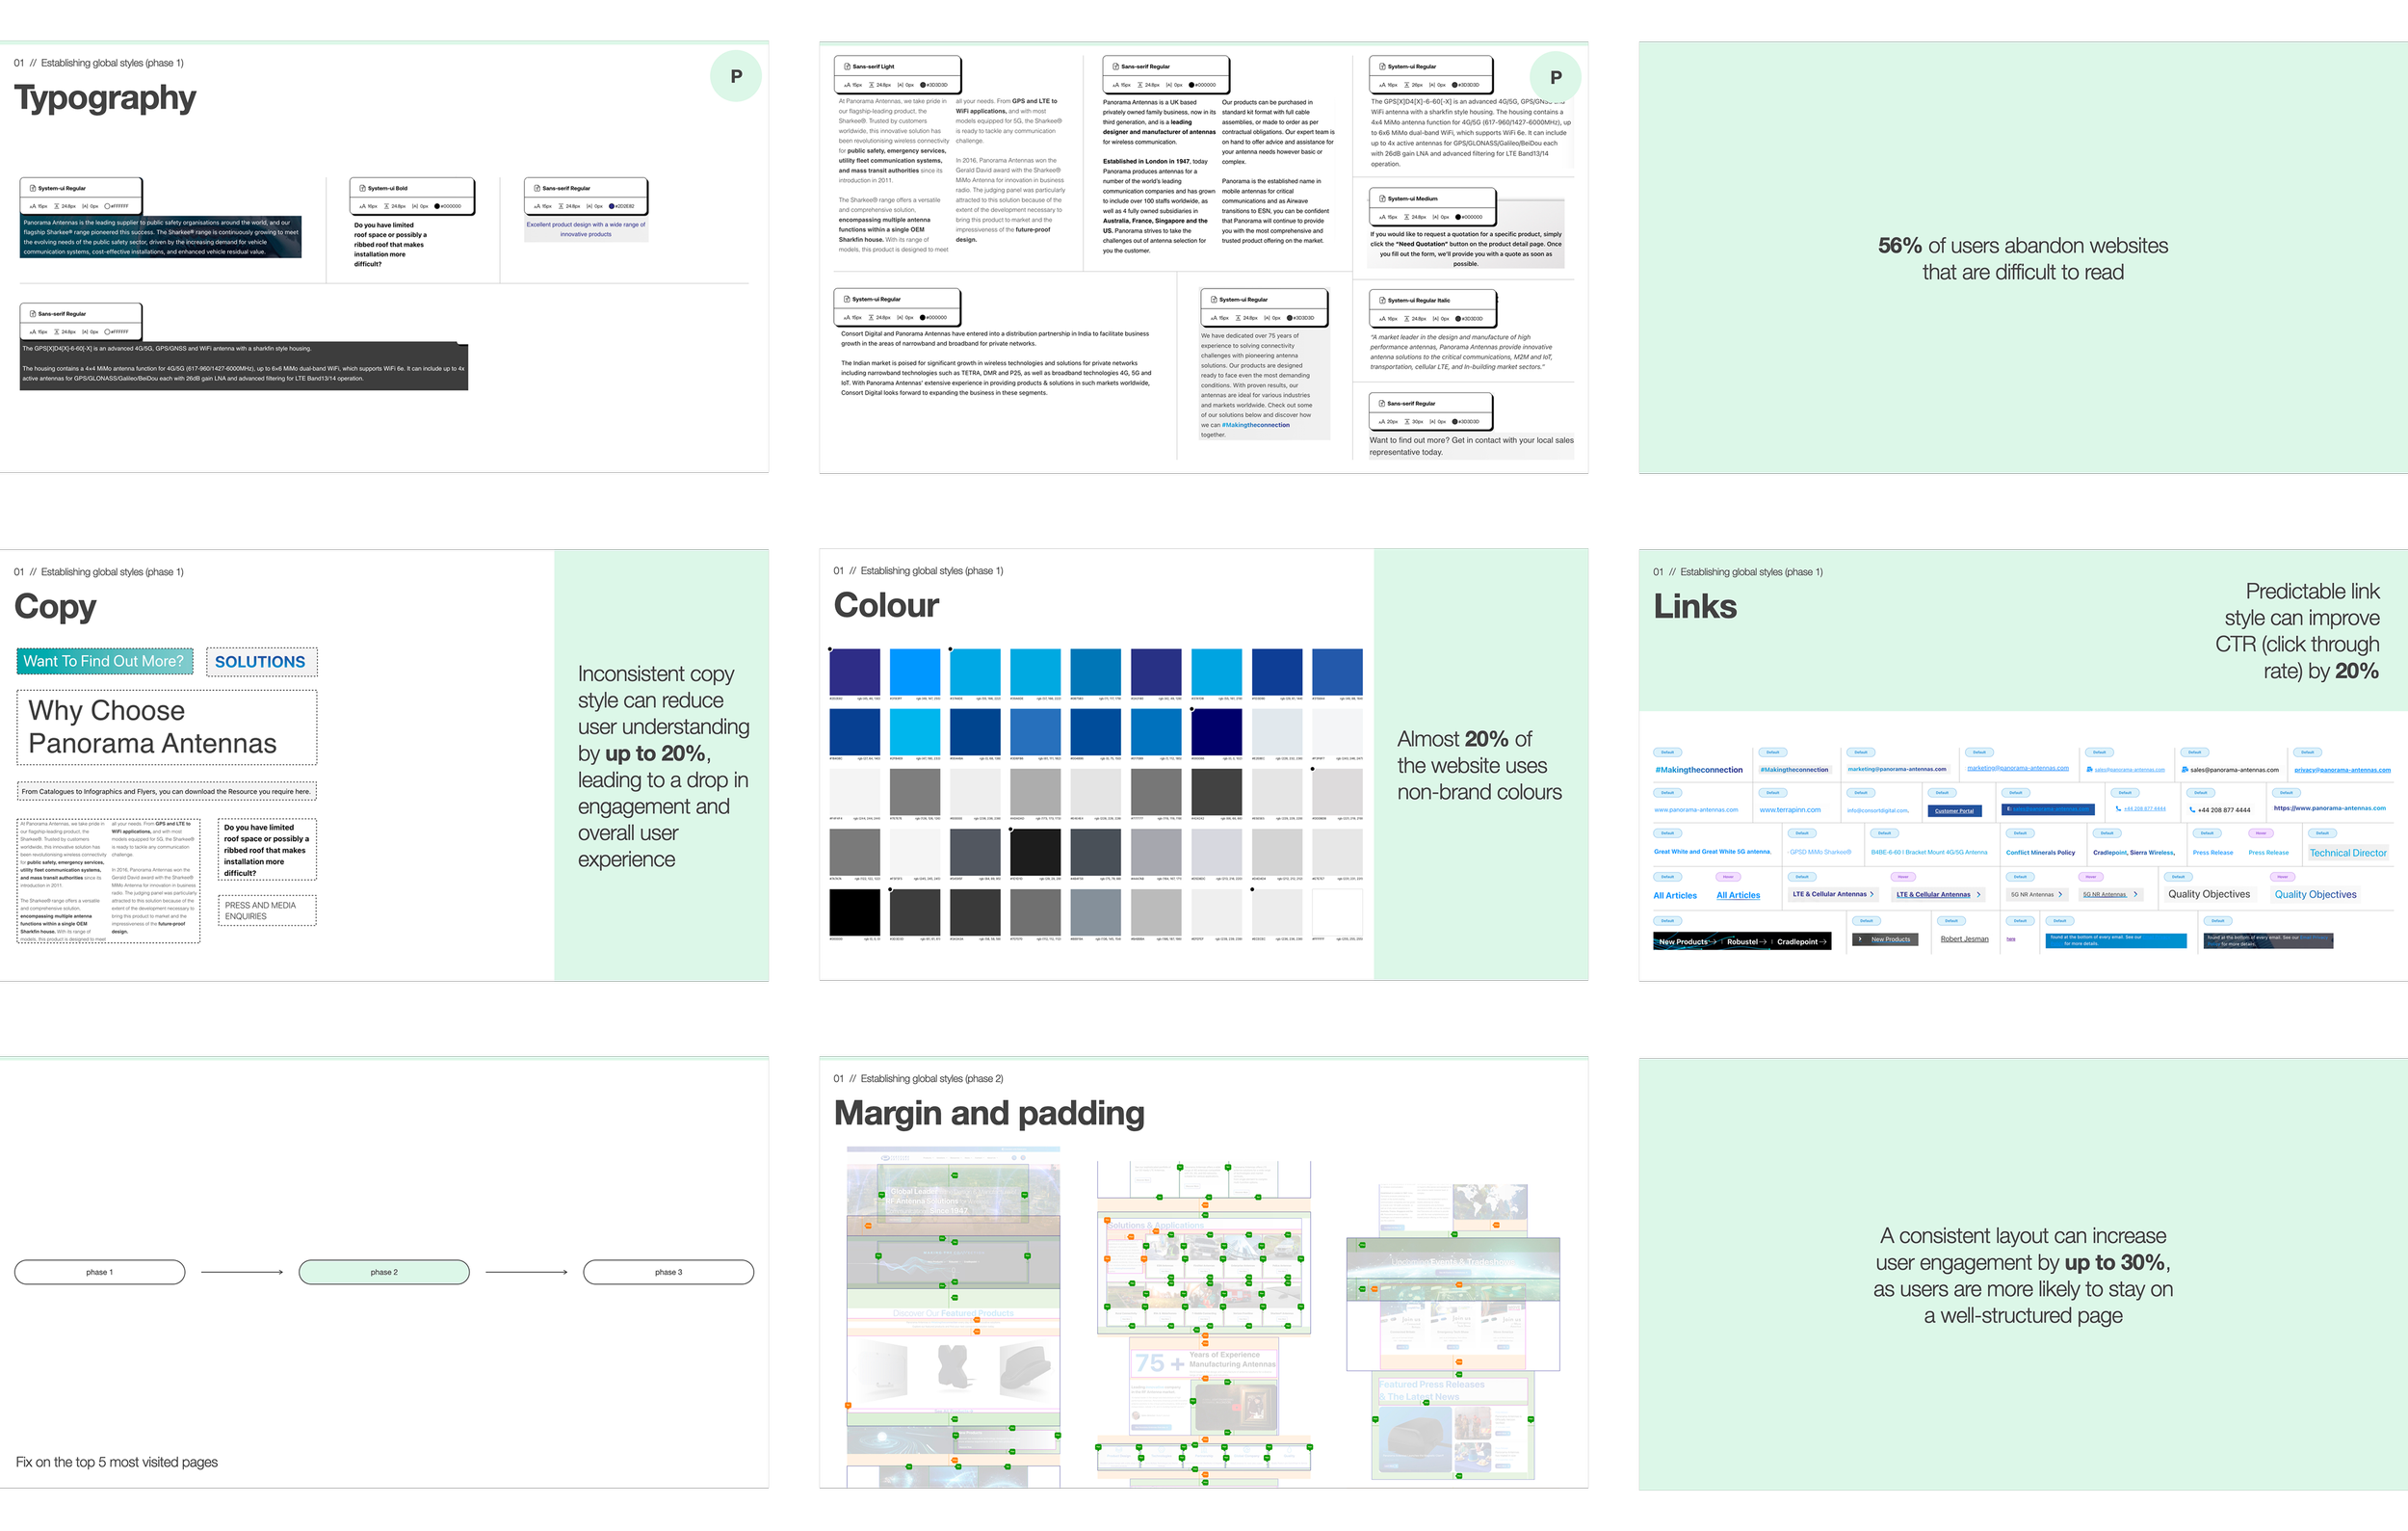The height and width of the screenshot is (1531, 2408).
Task: Click the navy dot in Sans-serif Regular #2D2E82 card
Action: pos(612,206)
